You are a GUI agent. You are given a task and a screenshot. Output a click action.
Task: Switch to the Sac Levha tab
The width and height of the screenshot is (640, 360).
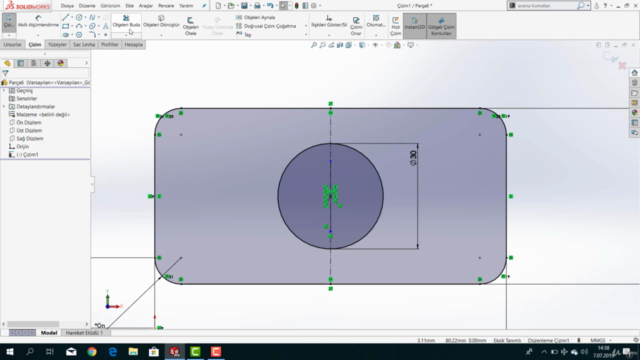point(84,44)
